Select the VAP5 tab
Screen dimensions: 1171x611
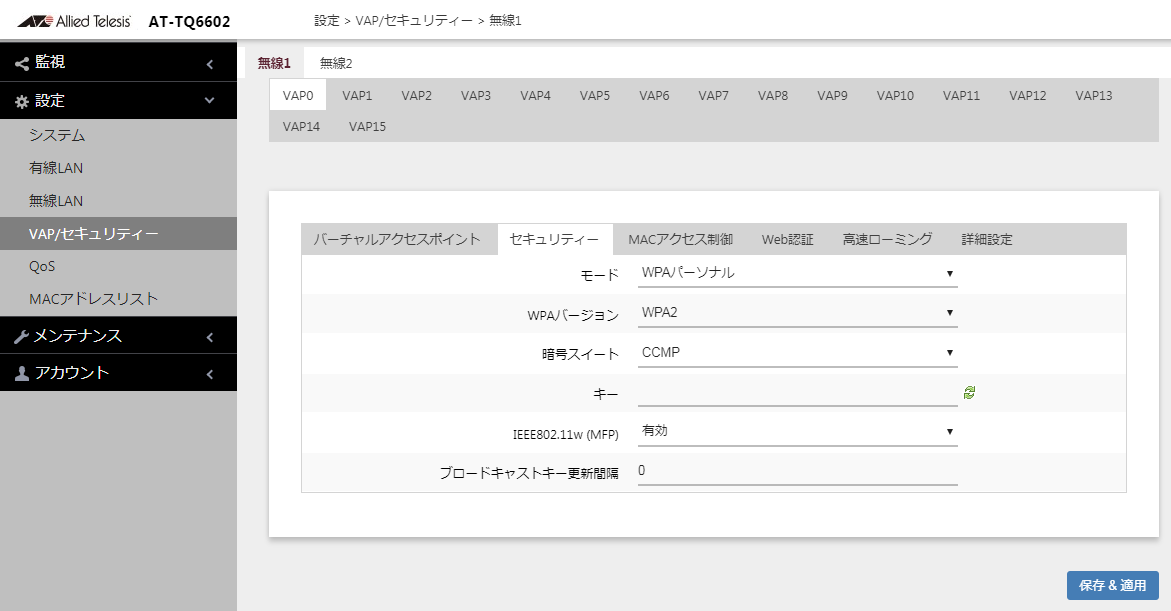pos(594,96)
